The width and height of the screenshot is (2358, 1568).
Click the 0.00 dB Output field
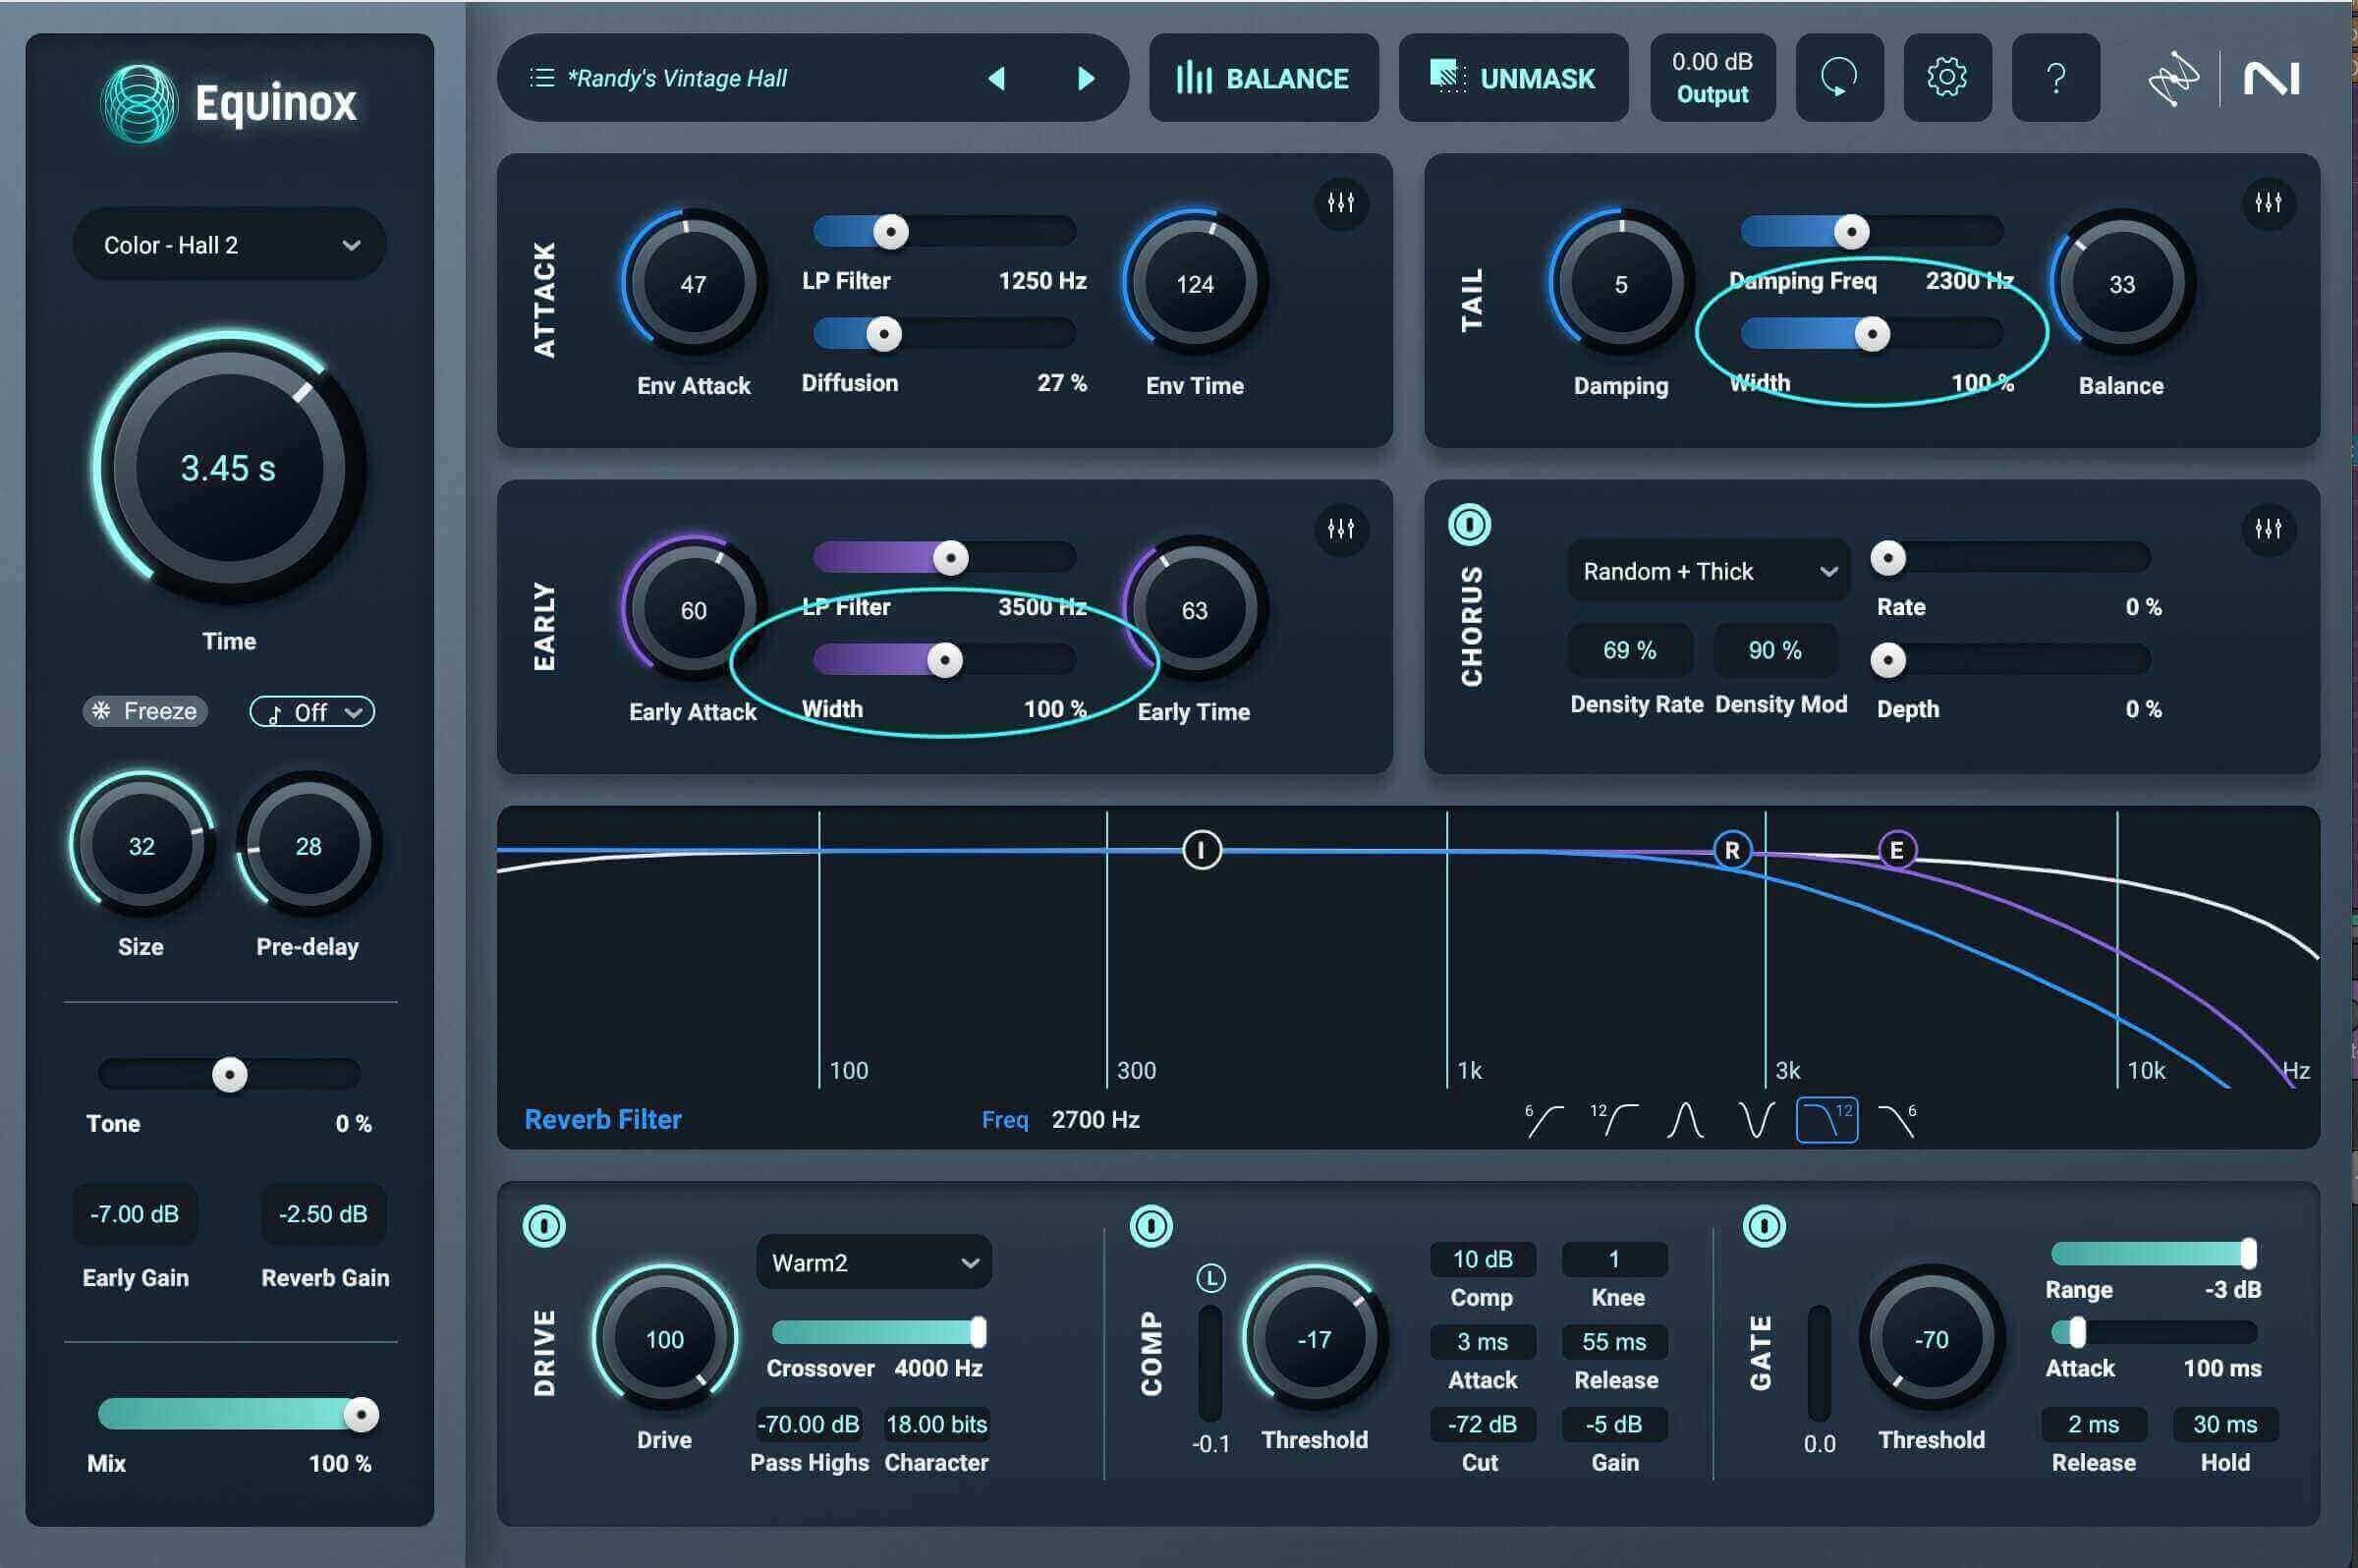coord(1712,78)
